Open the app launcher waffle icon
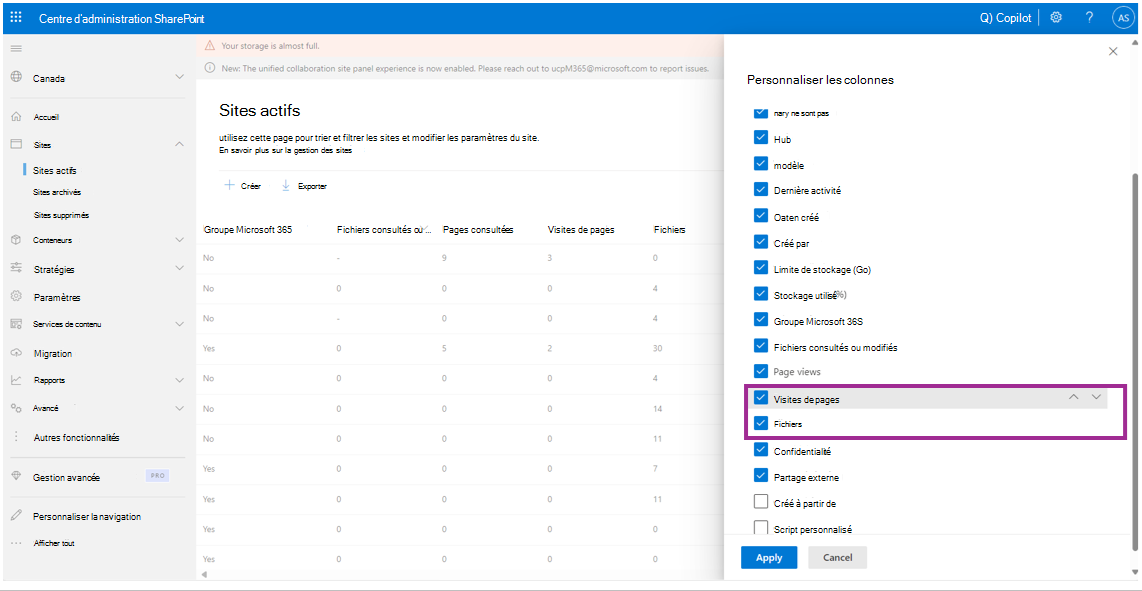The image size is (1142, 591). pos(16,17)
